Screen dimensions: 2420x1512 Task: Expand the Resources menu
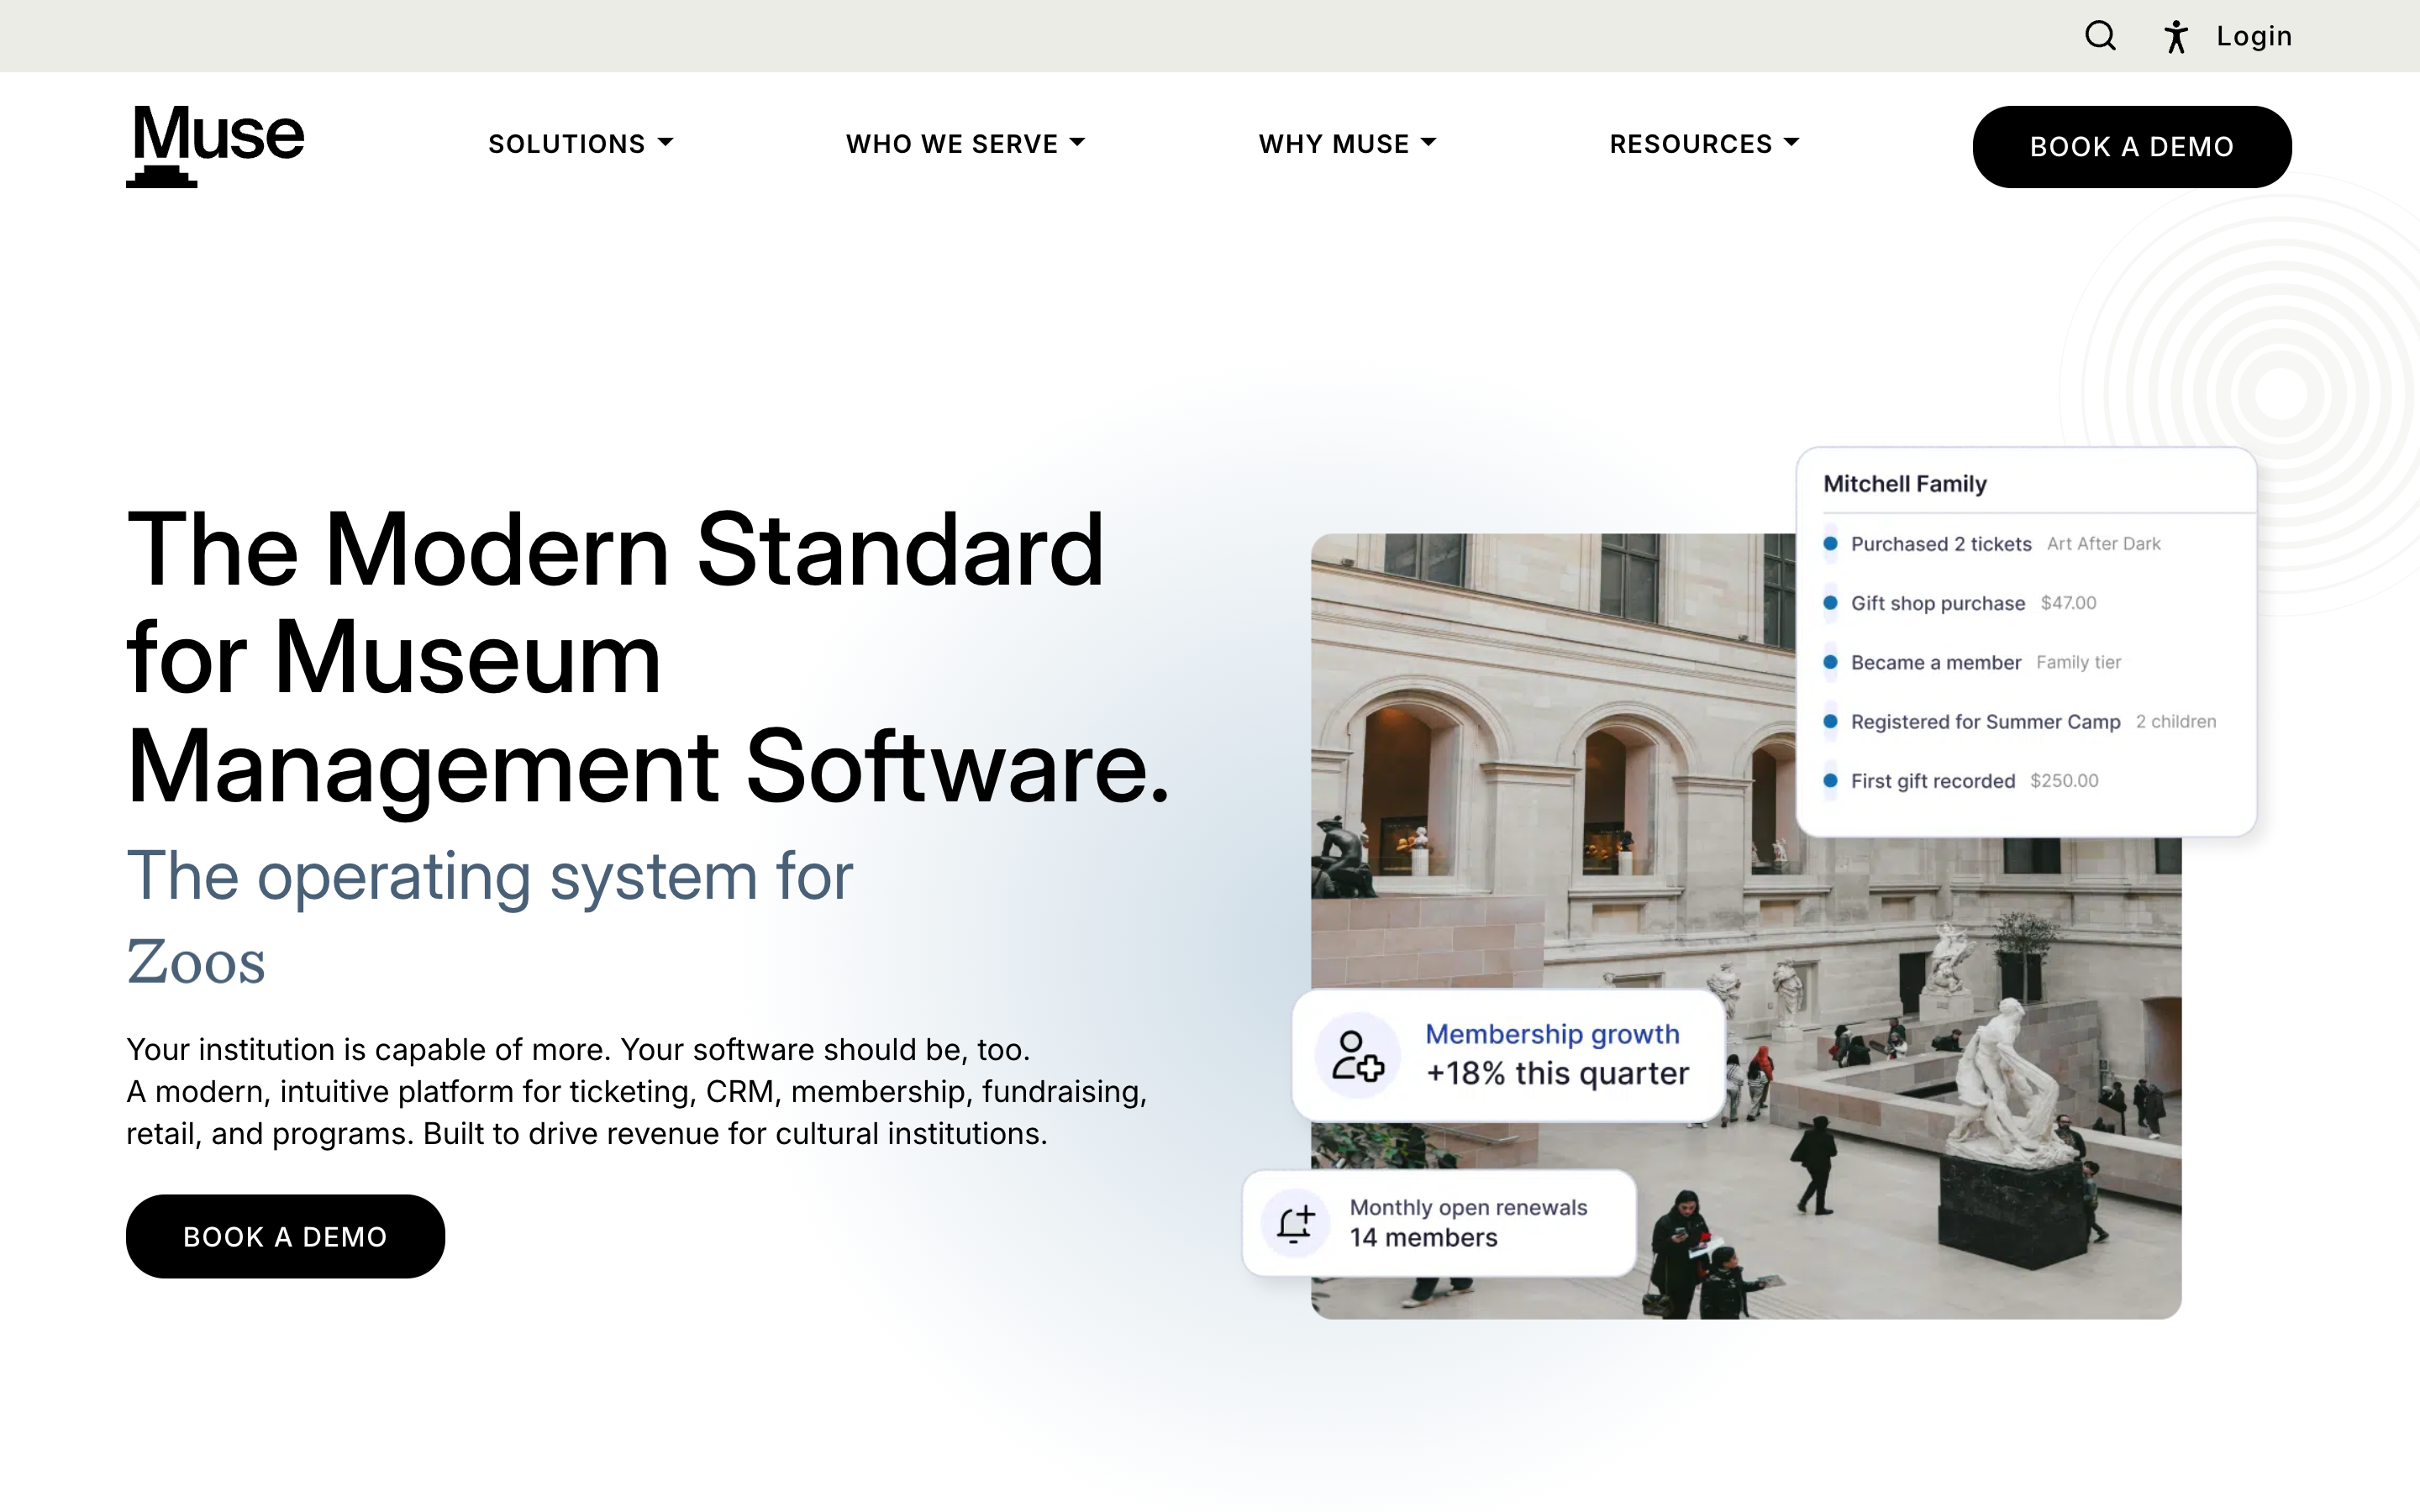click(x=1704, y=144)
